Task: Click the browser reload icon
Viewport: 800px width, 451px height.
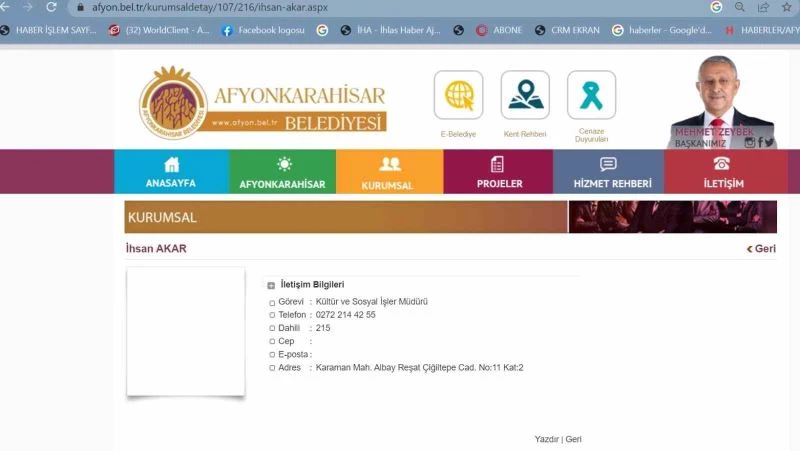Action: [52, 7]
